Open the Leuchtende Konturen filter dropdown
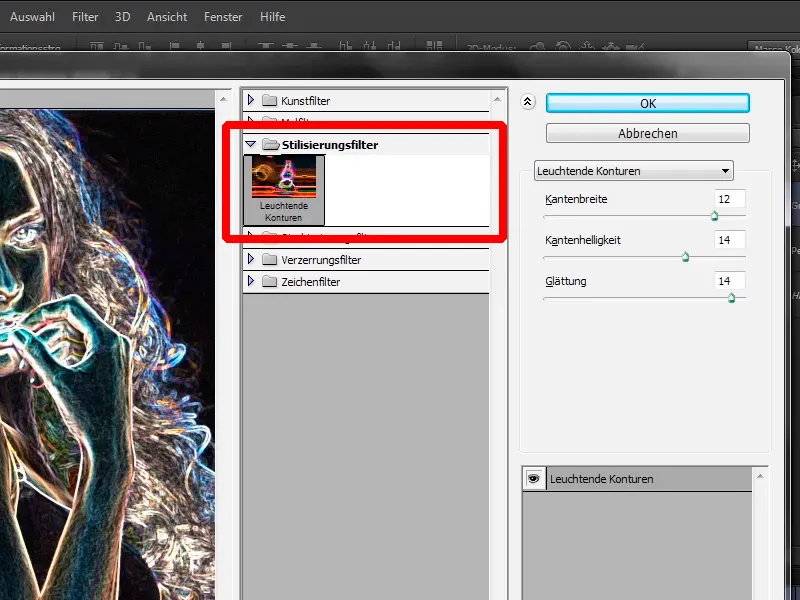The image size is (800, 600). (634, 171)
